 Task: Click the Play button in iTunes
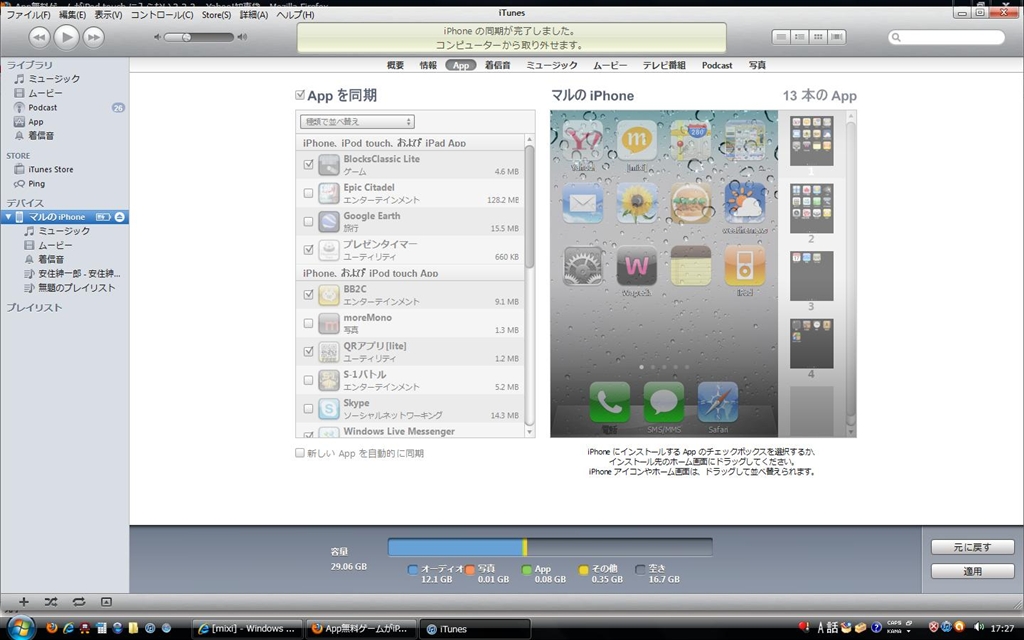coord(66,37)
